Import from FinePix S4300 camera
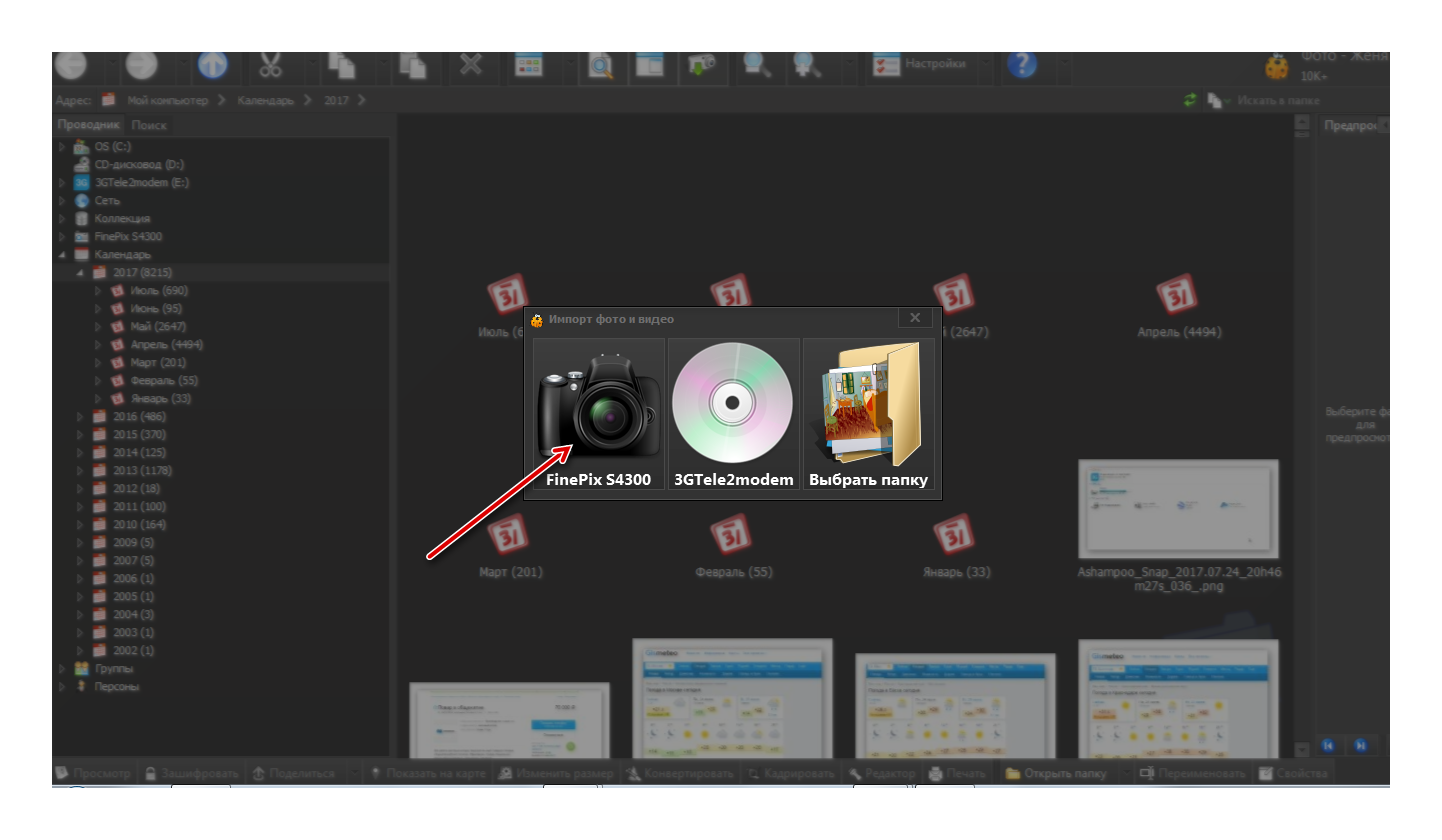 point(599,416)
